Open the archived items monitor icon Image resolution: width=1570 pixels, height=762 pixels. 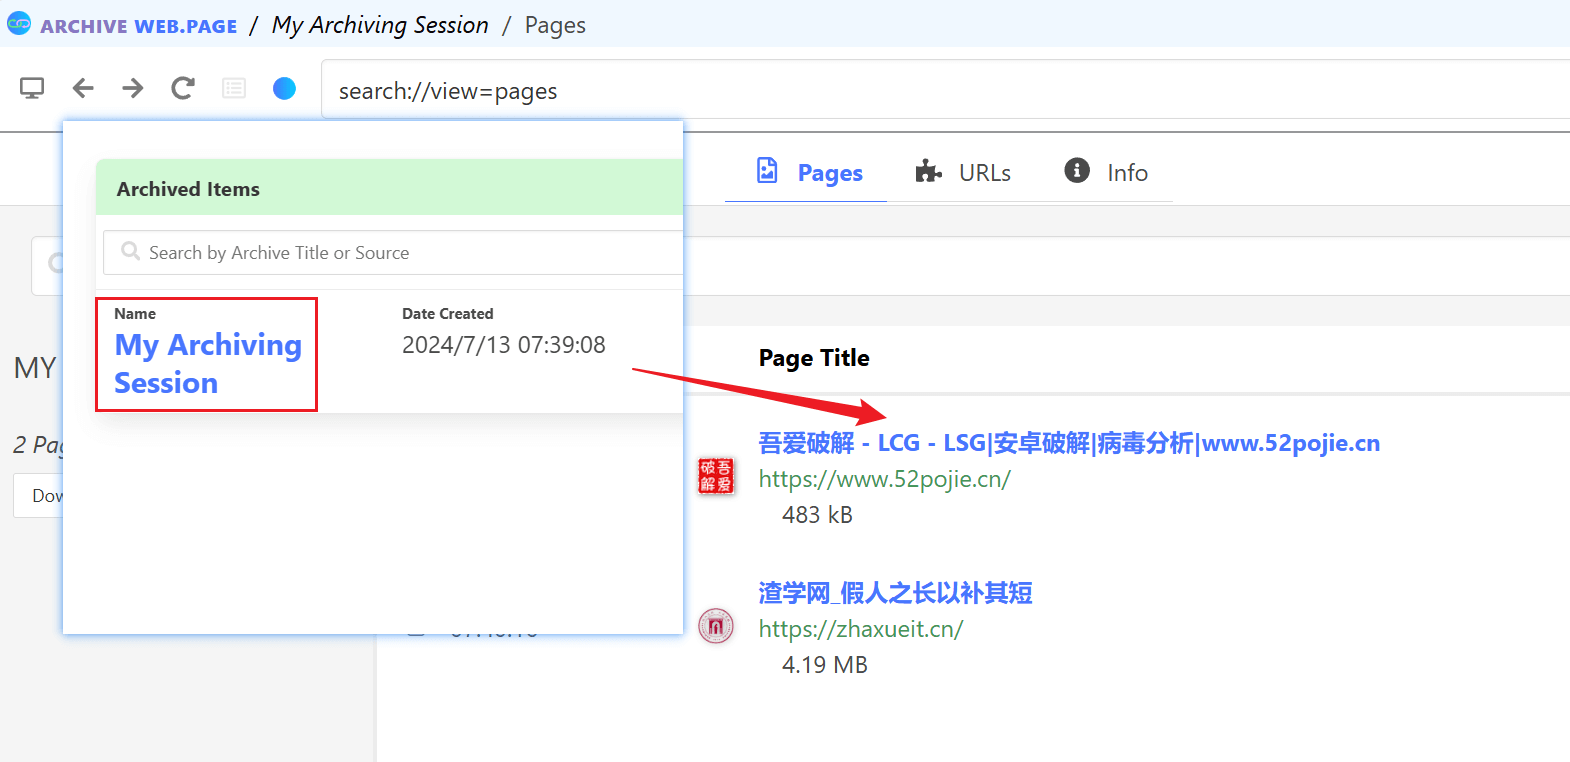coord(32,89)
